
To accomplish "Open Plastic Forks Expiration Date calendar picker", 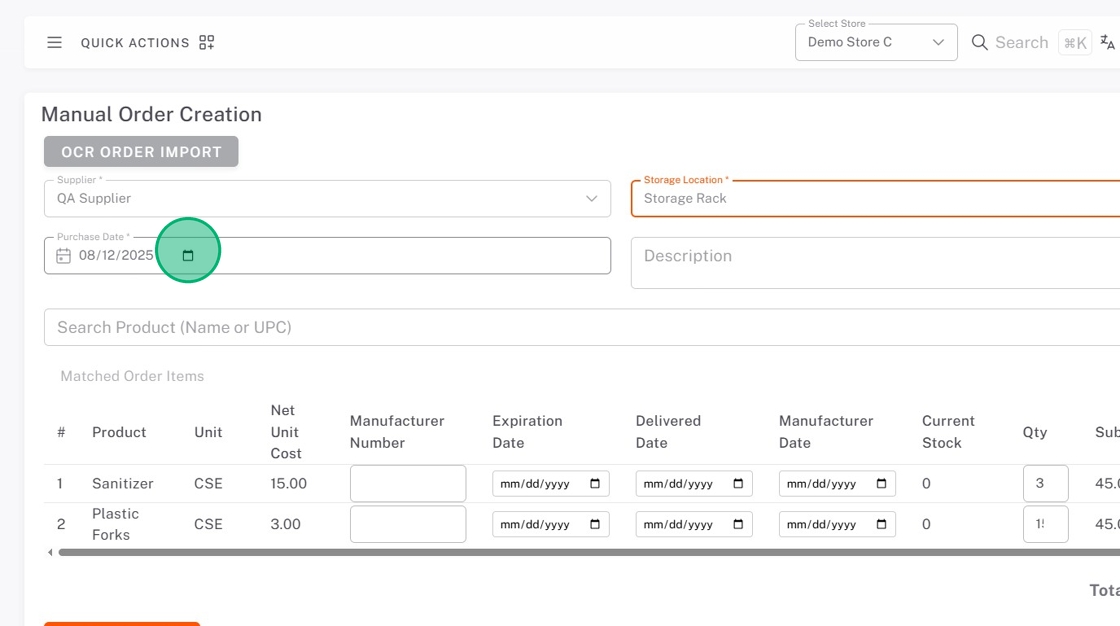I will pos(595,524).
